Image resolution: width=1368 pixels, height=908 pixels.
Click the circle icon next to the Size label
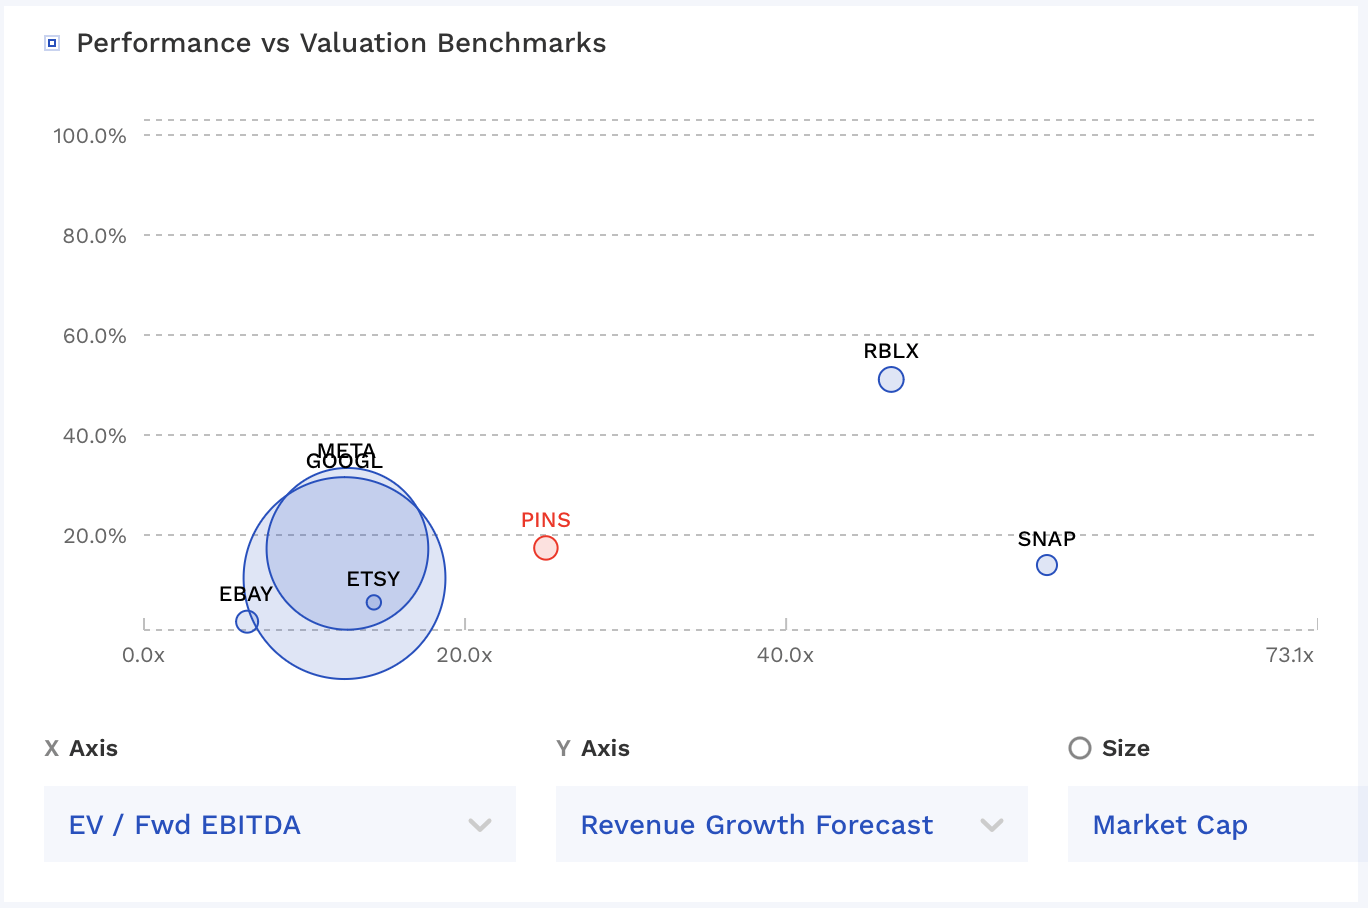[x=1080, y=748]
